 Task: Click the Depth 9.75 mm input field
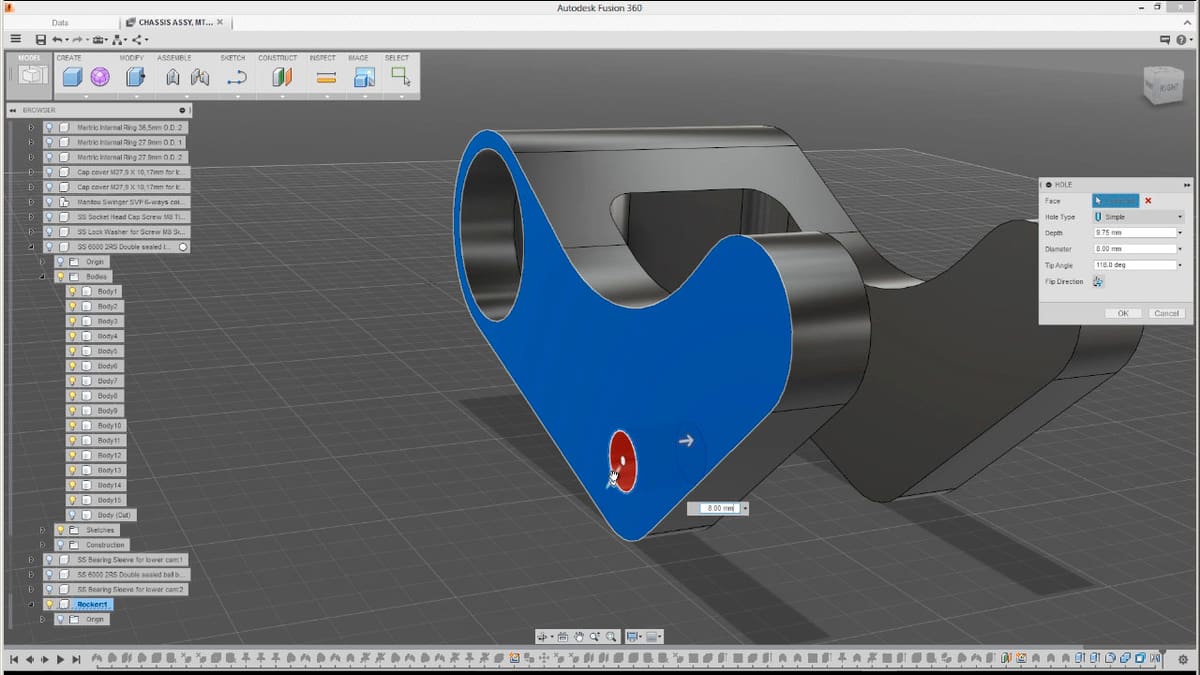(x=1135, y=233)
